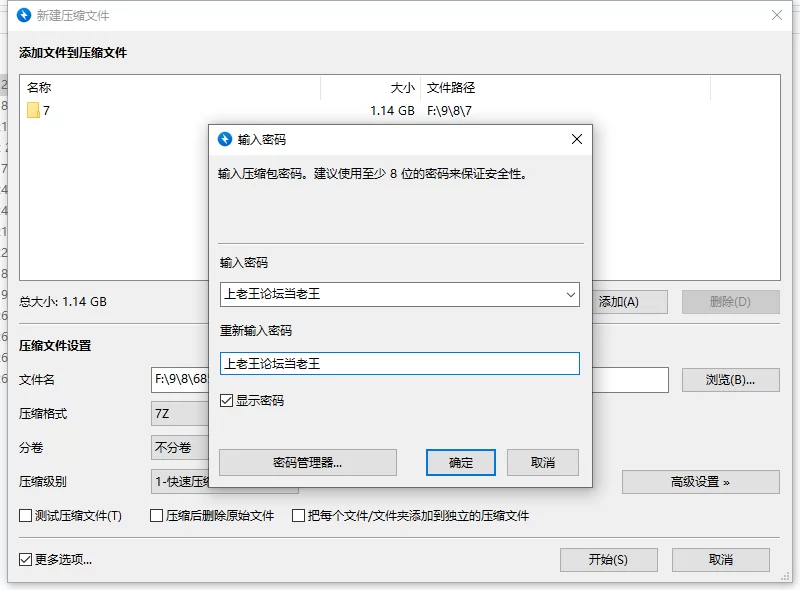This screenshot has width=800, height=590.
Task: Open 密码管理器... button
Action: [308, 462]
